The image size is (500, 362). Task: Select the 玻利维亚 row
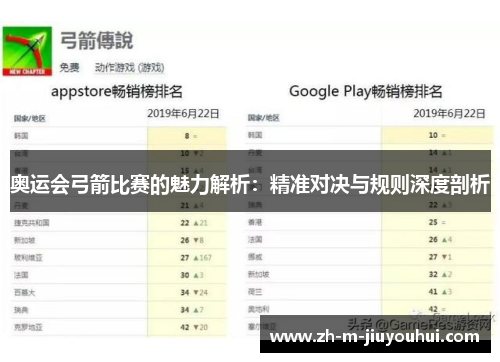(x=120, y=257)
